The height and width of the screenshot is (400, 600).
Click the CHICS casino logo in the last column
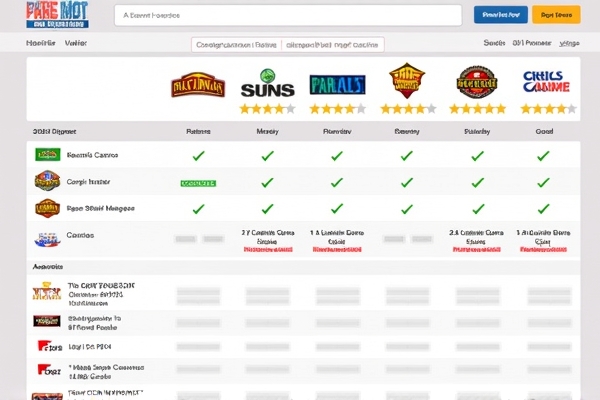[x=547, y=81]
